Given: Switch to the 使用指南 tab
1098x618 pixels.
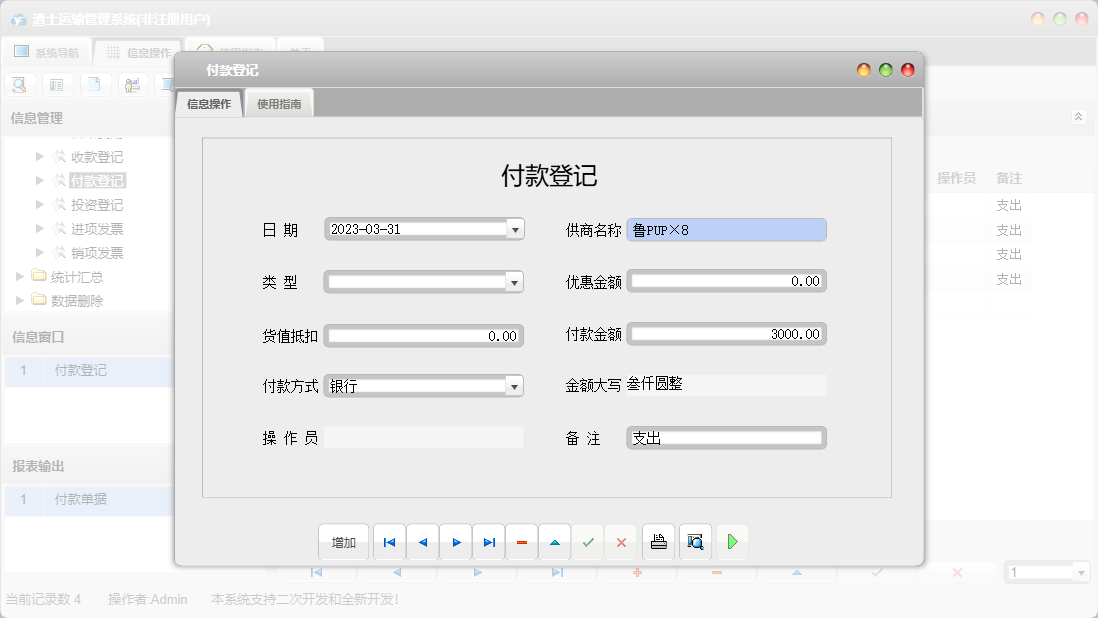Looking at the screenshot, I should point(278,102).
